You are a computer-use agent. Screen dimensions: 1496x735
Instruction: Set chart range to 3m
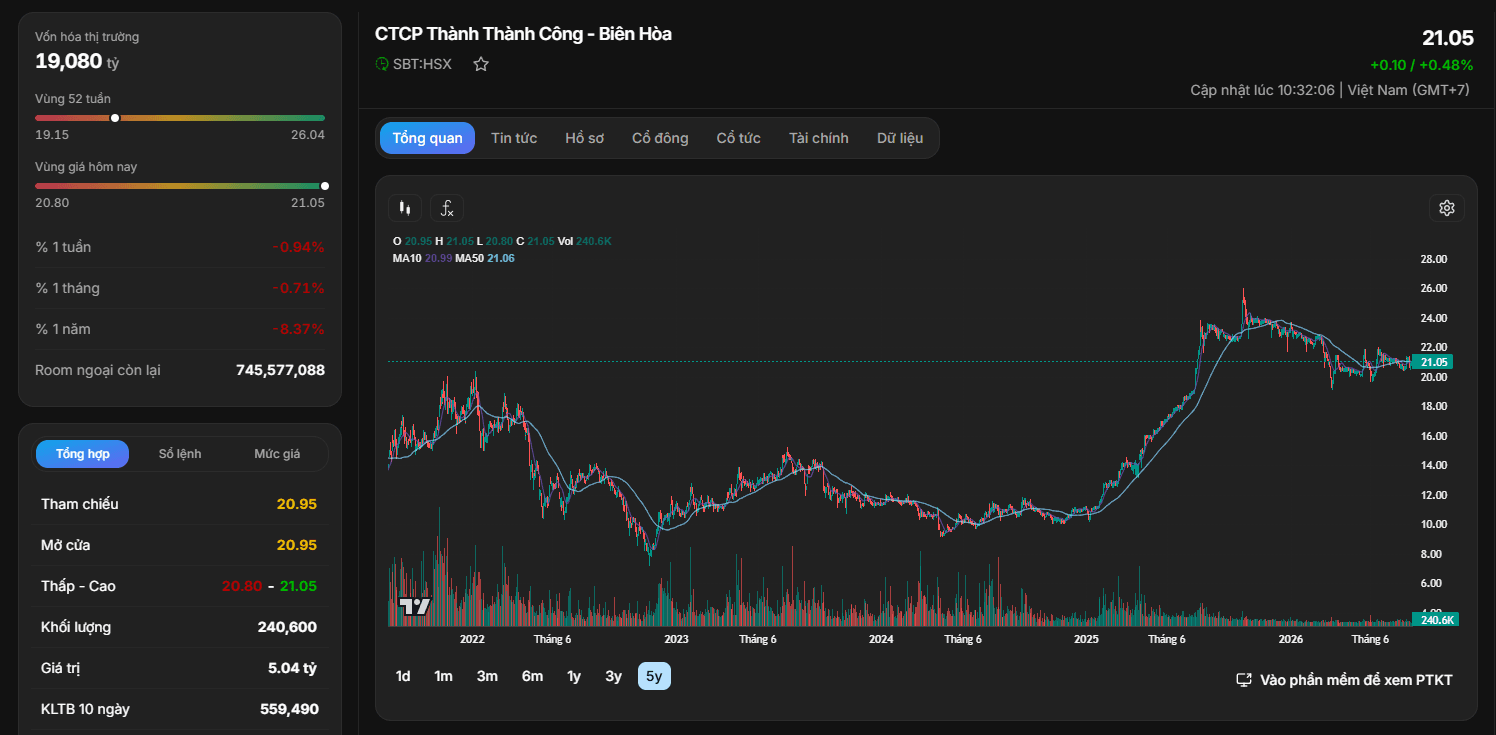[x=487, y=677]
